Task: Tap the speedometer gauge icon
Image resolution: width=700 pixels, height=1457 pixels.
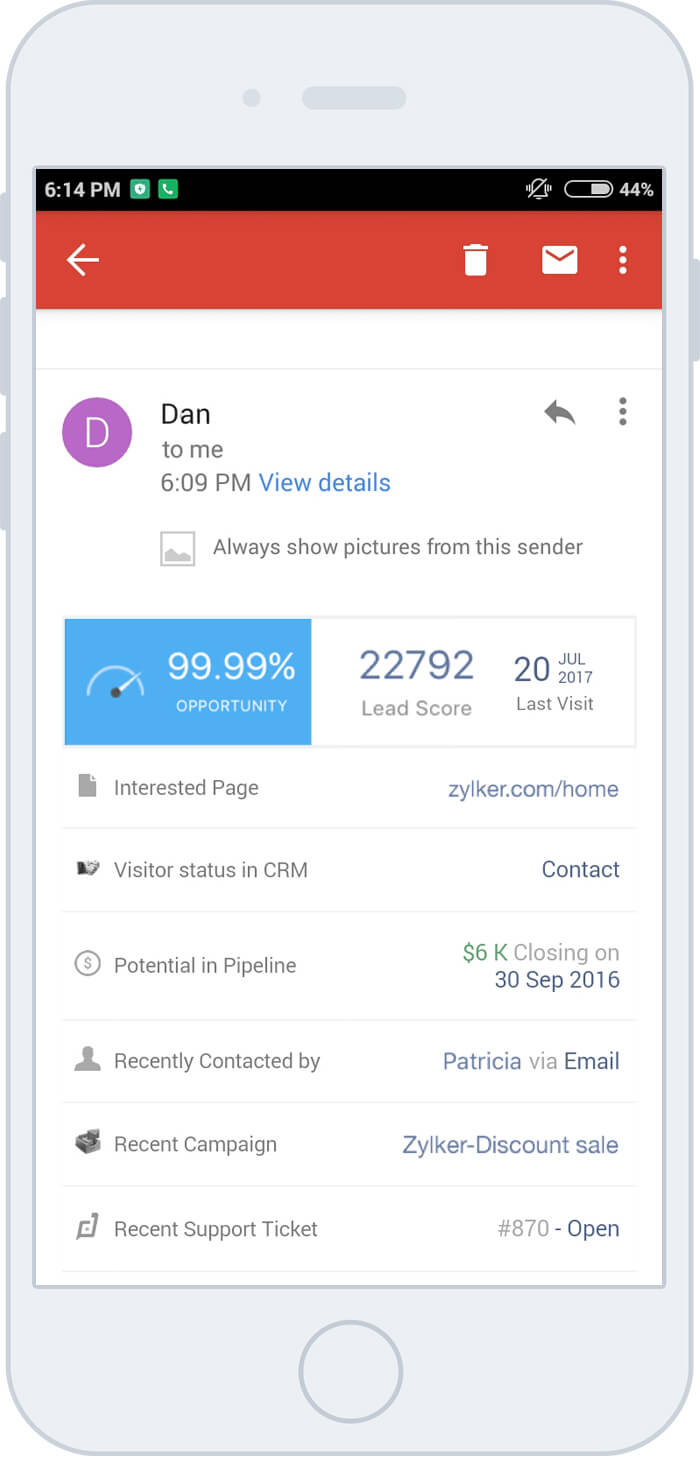Action: pos(115,683)
